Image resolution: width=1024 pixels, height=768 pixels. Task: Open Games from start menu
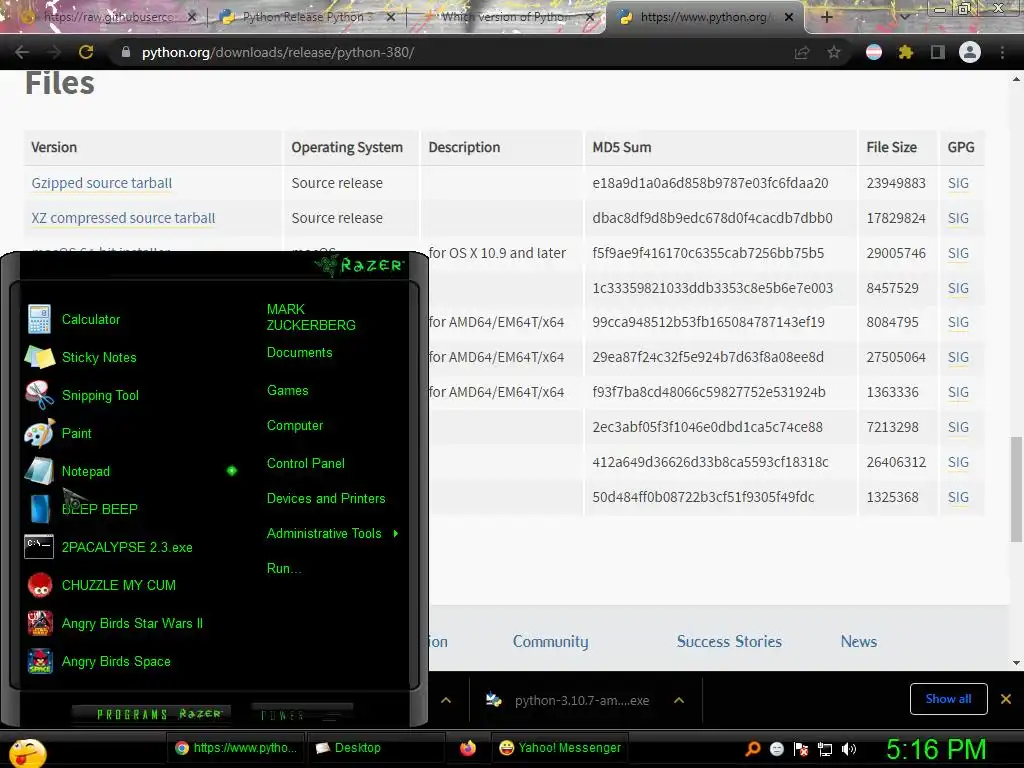287,391
